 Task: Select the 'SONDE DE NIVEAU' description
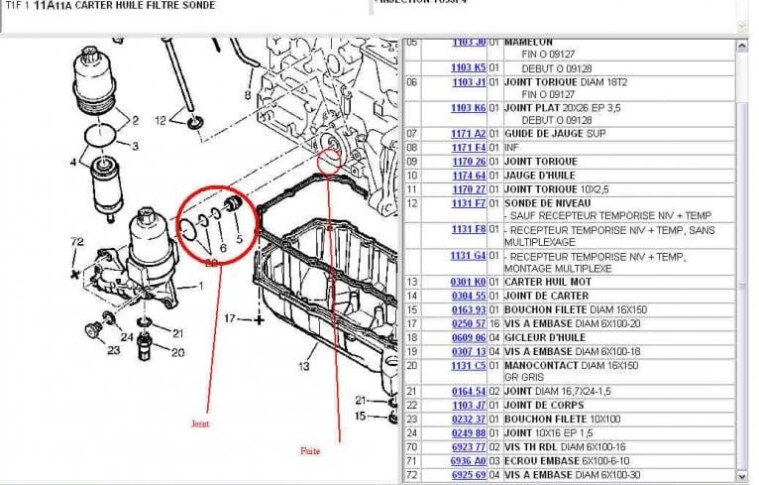547,203
